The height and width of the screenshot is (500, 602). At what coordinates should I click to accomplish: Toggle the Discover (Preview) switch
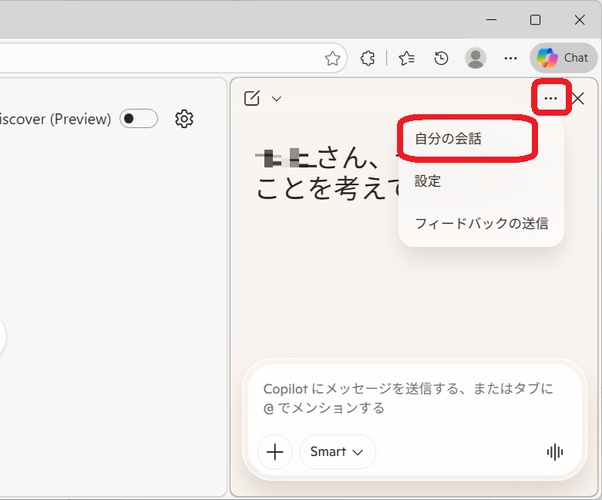pyautogui.click(x=139, y=119)
